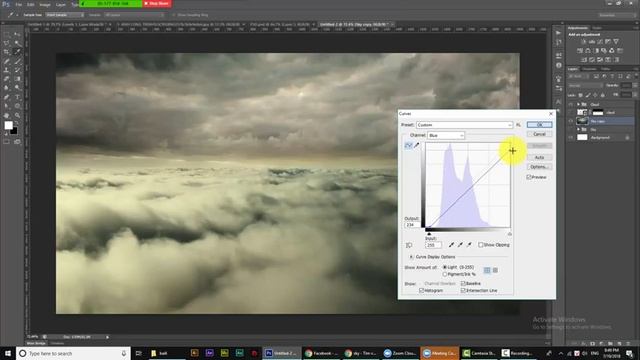The height and width of the screenshot is (360, 640).
Task: Select the Rectangular Marquee tool
Action: coord(7,35)
